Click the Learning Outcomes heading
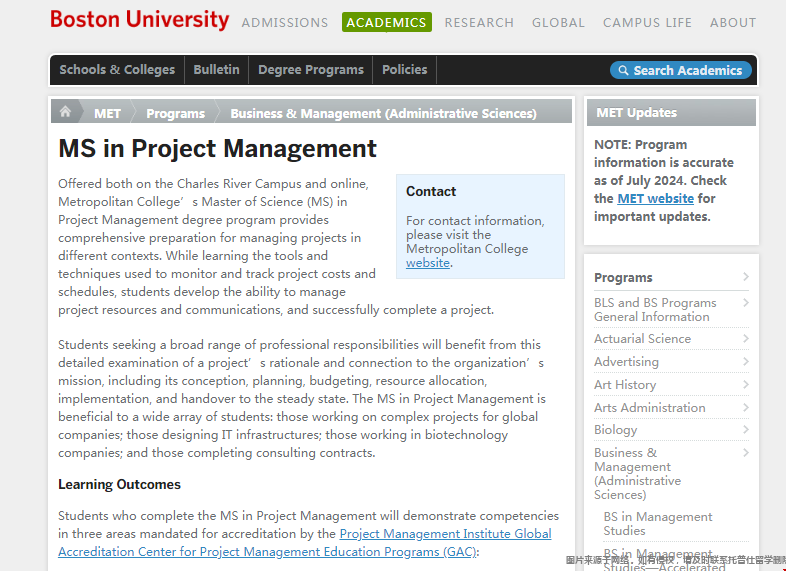Image resolution: width=786 pixels, height=571 pixels. (x=119, y=484)
